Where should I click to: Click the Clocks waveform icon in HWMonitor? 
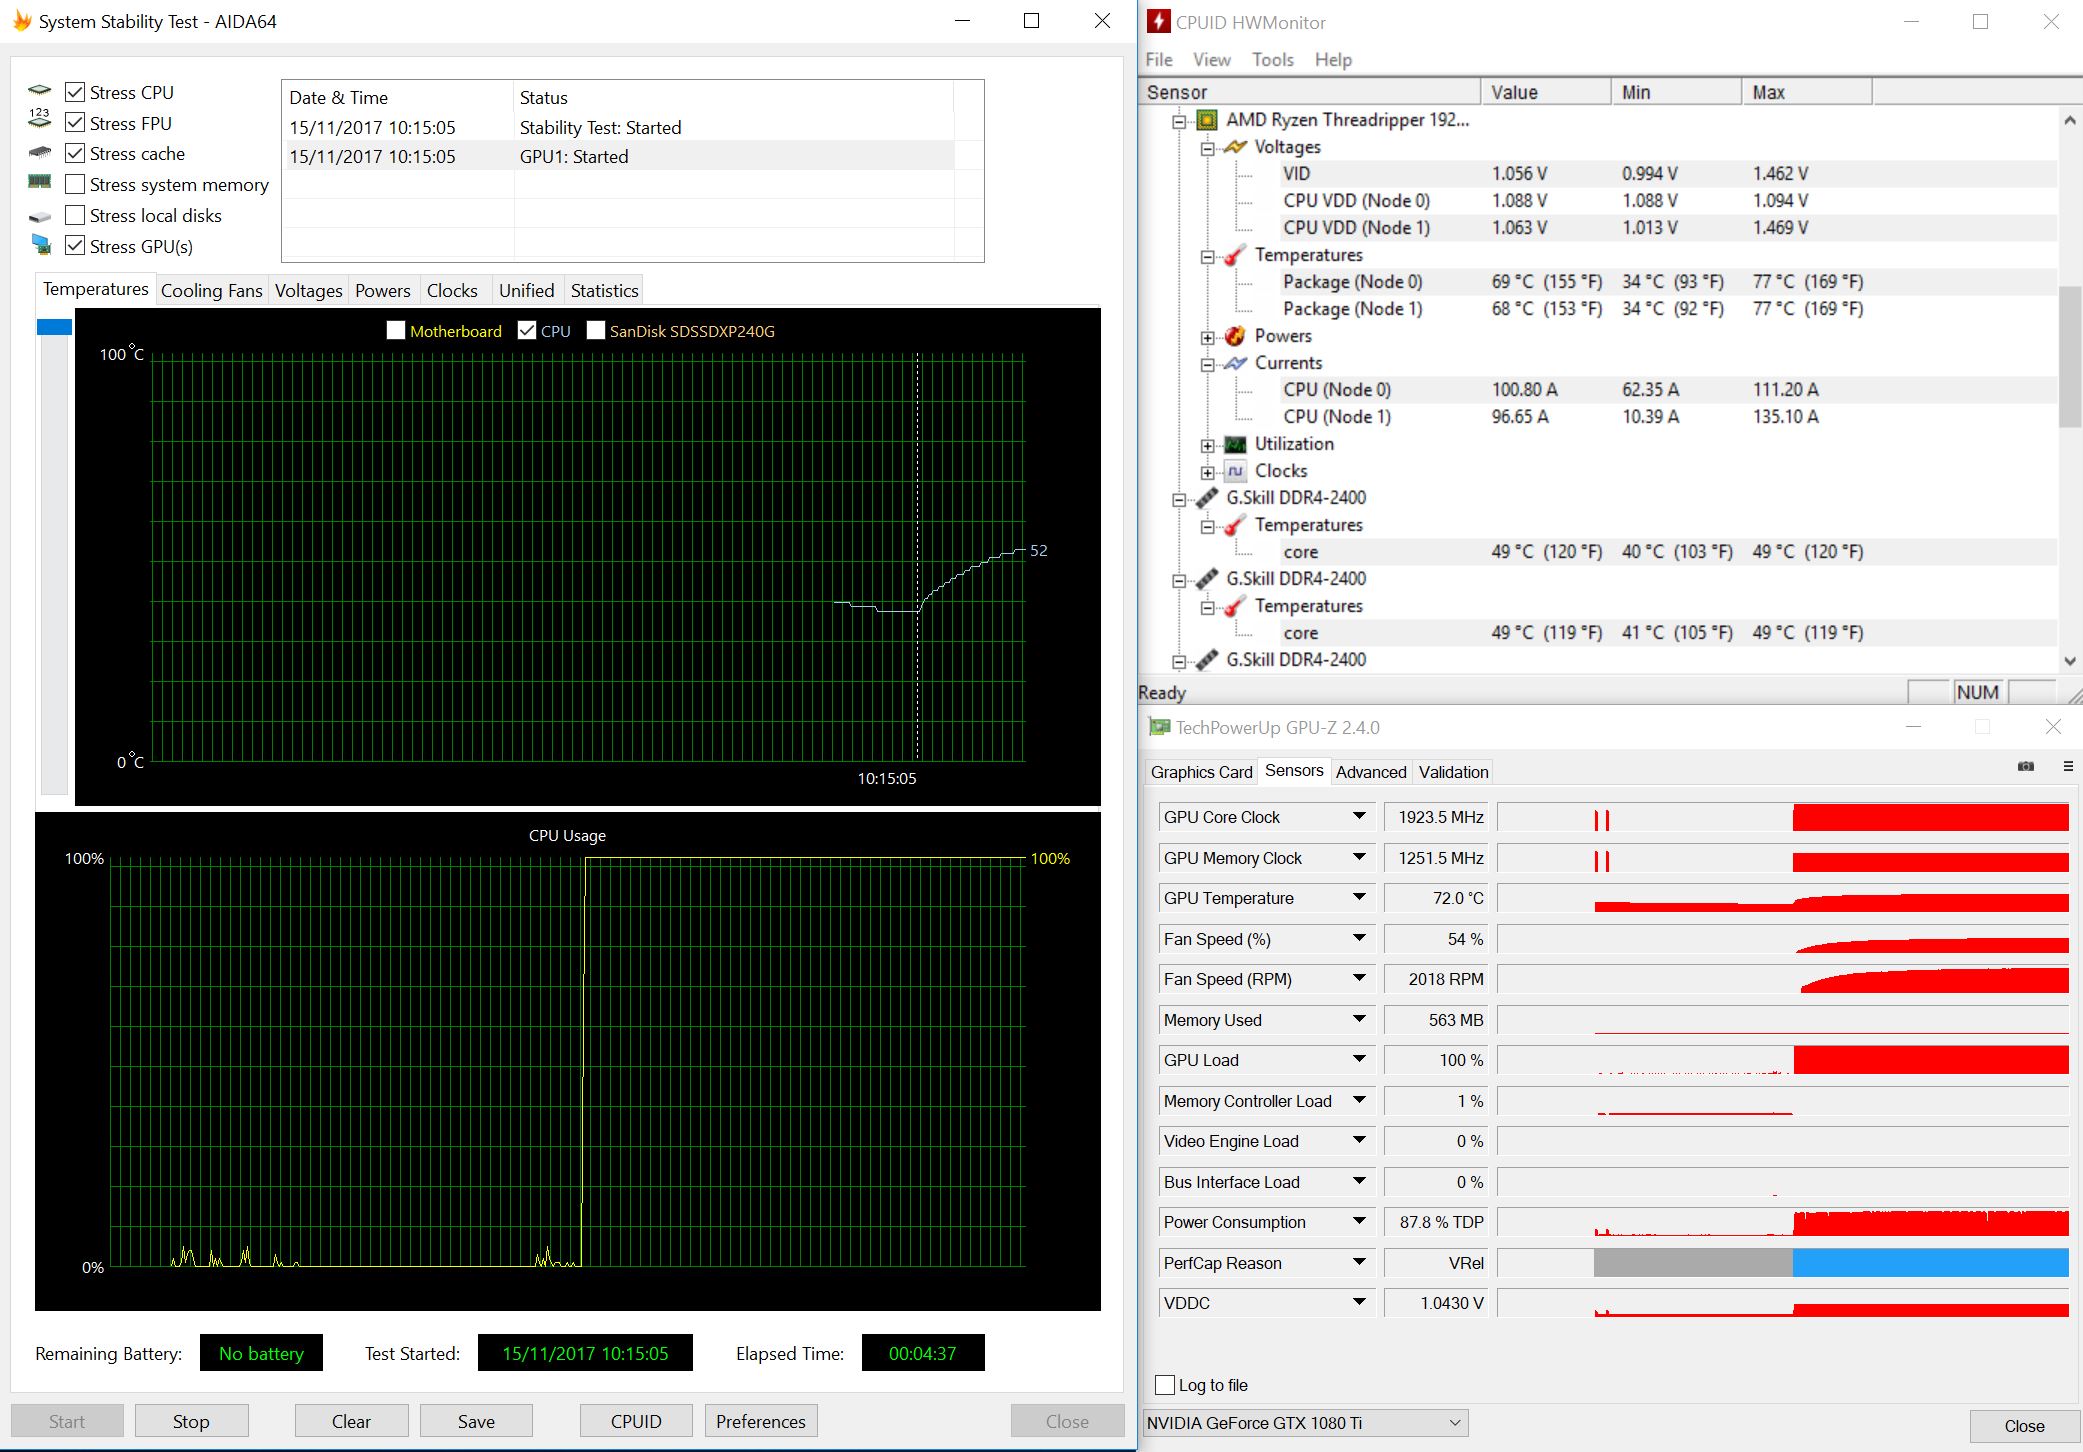(1235, 471)
